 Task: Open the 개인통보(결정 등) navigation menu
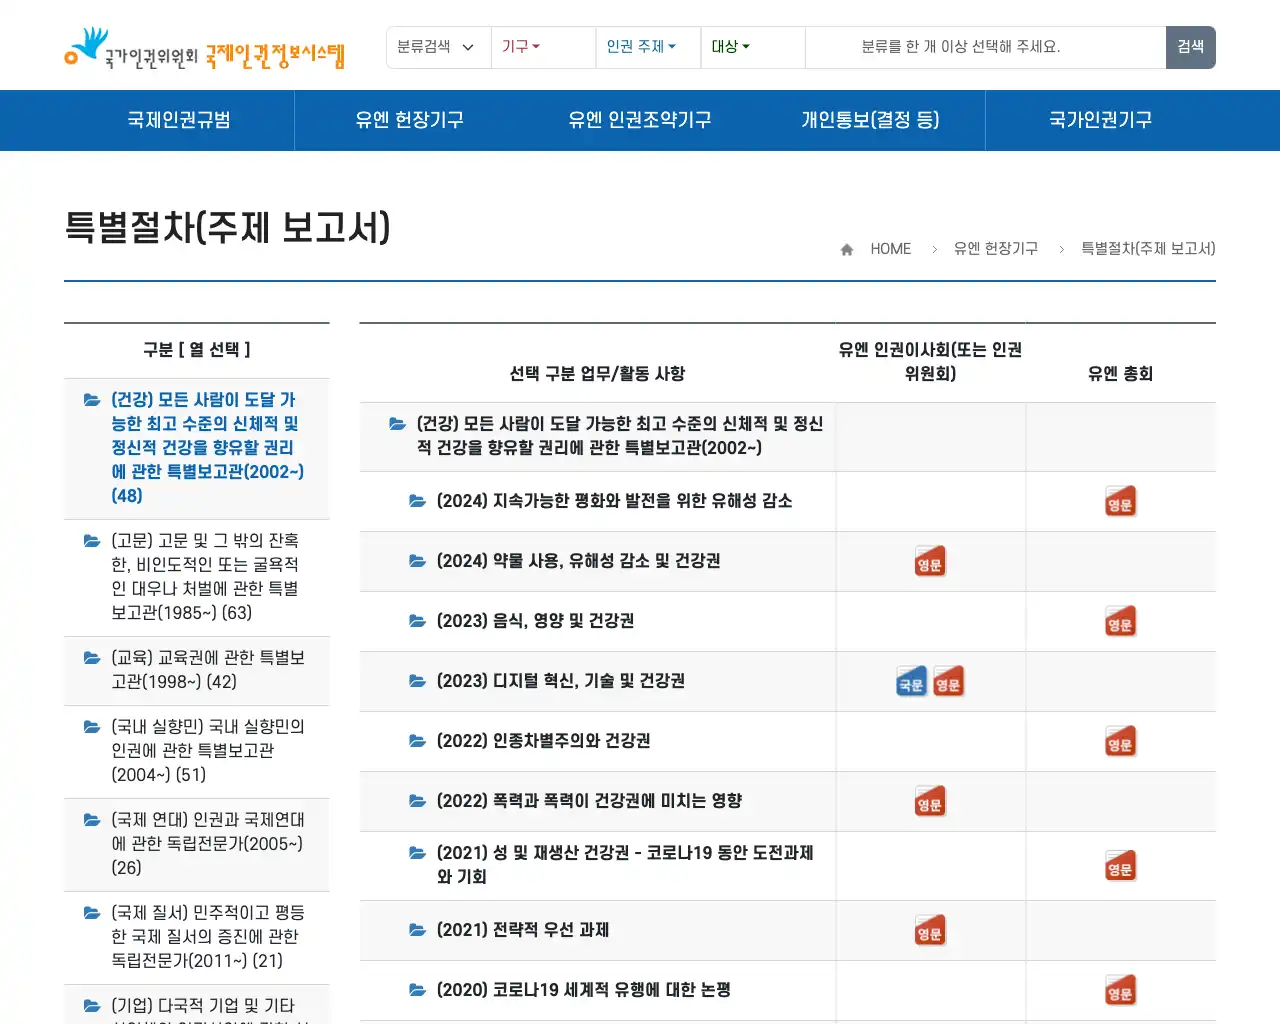pyautogui.click(x=870, y=120)
